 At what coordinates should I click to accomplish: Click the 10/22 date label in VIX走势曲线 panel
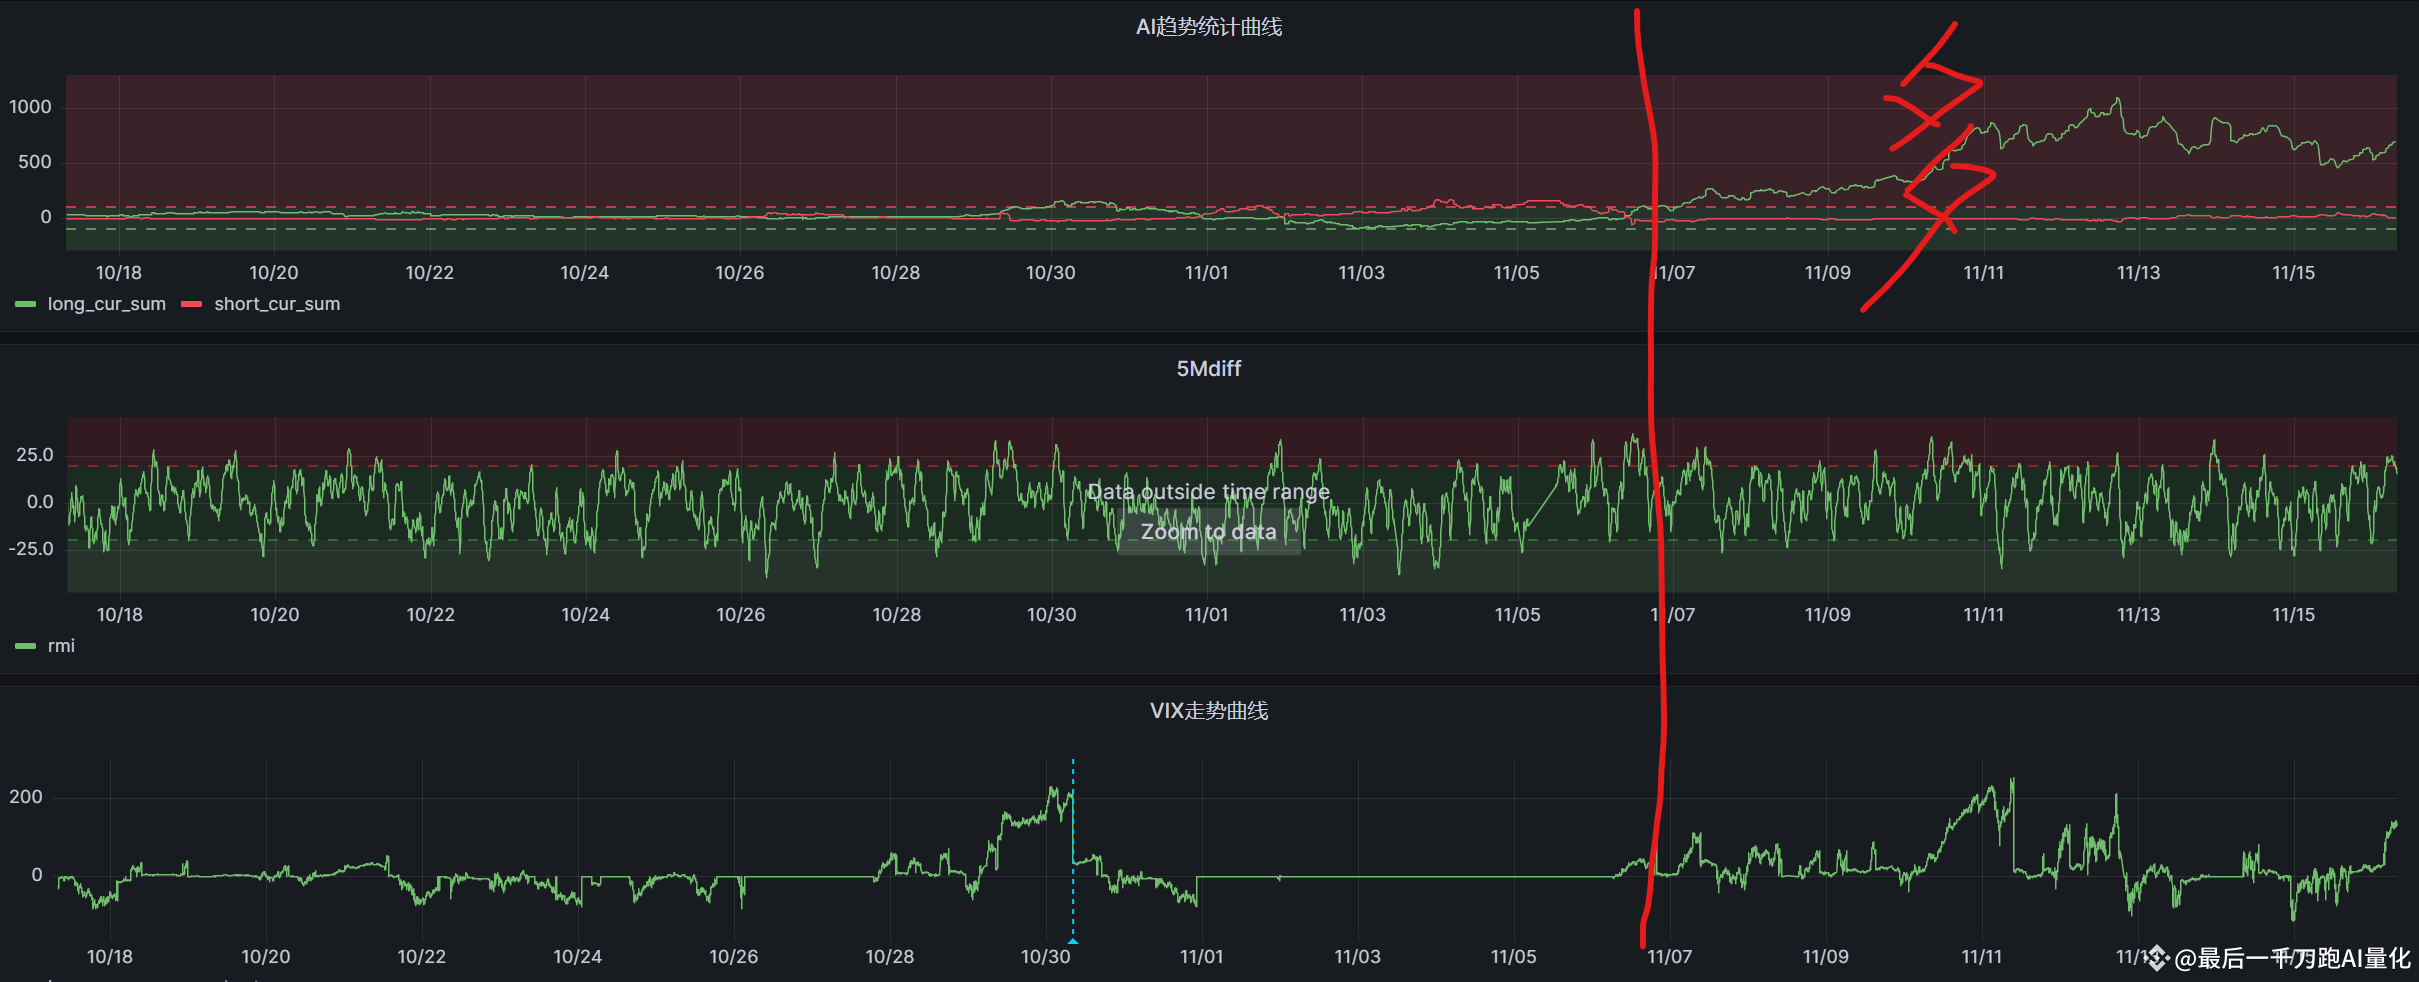click(x=422, y=957)
